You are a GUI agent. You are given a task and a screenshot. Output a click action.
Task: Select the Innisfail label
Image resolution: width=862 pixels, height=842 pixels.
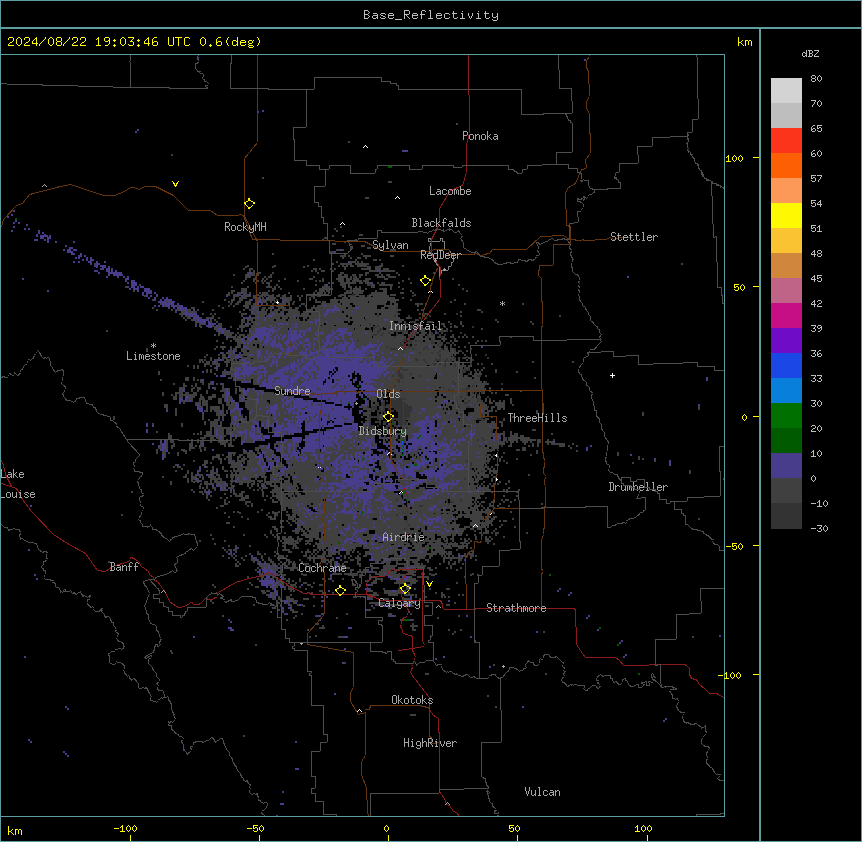pos(415,326)
